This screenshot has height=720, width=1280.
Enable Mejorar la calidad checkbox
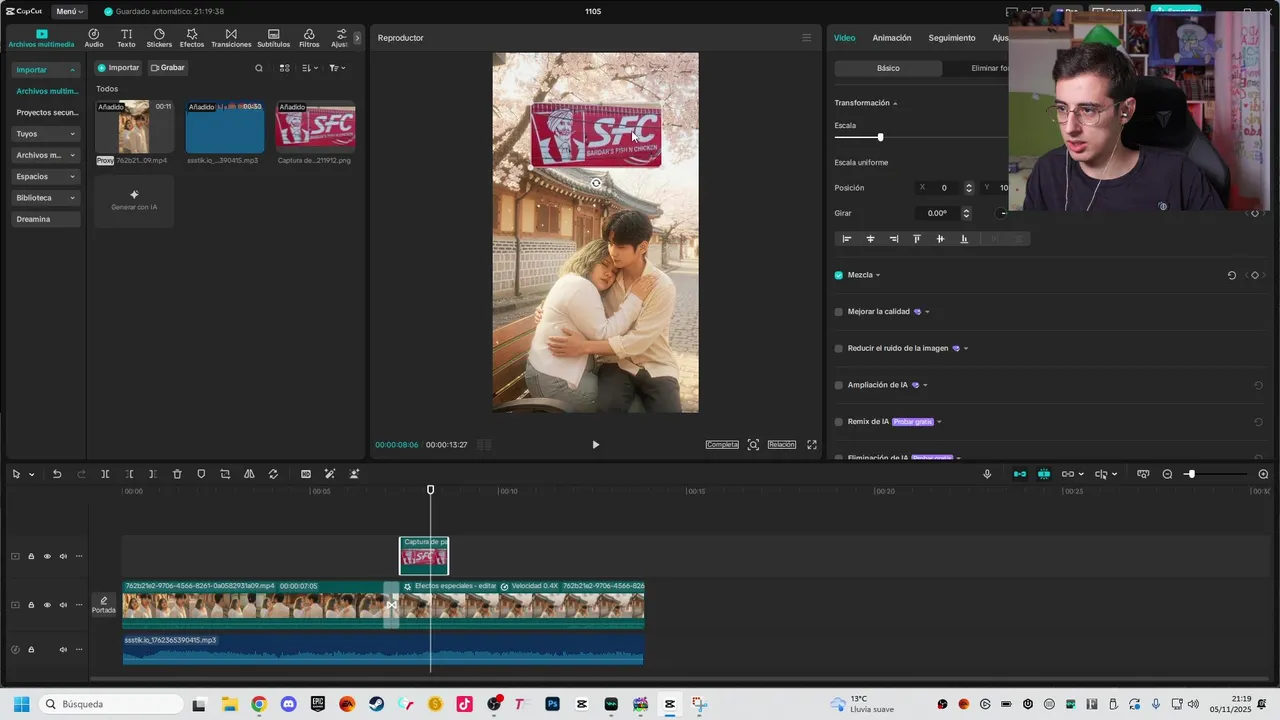coord(839,312)
